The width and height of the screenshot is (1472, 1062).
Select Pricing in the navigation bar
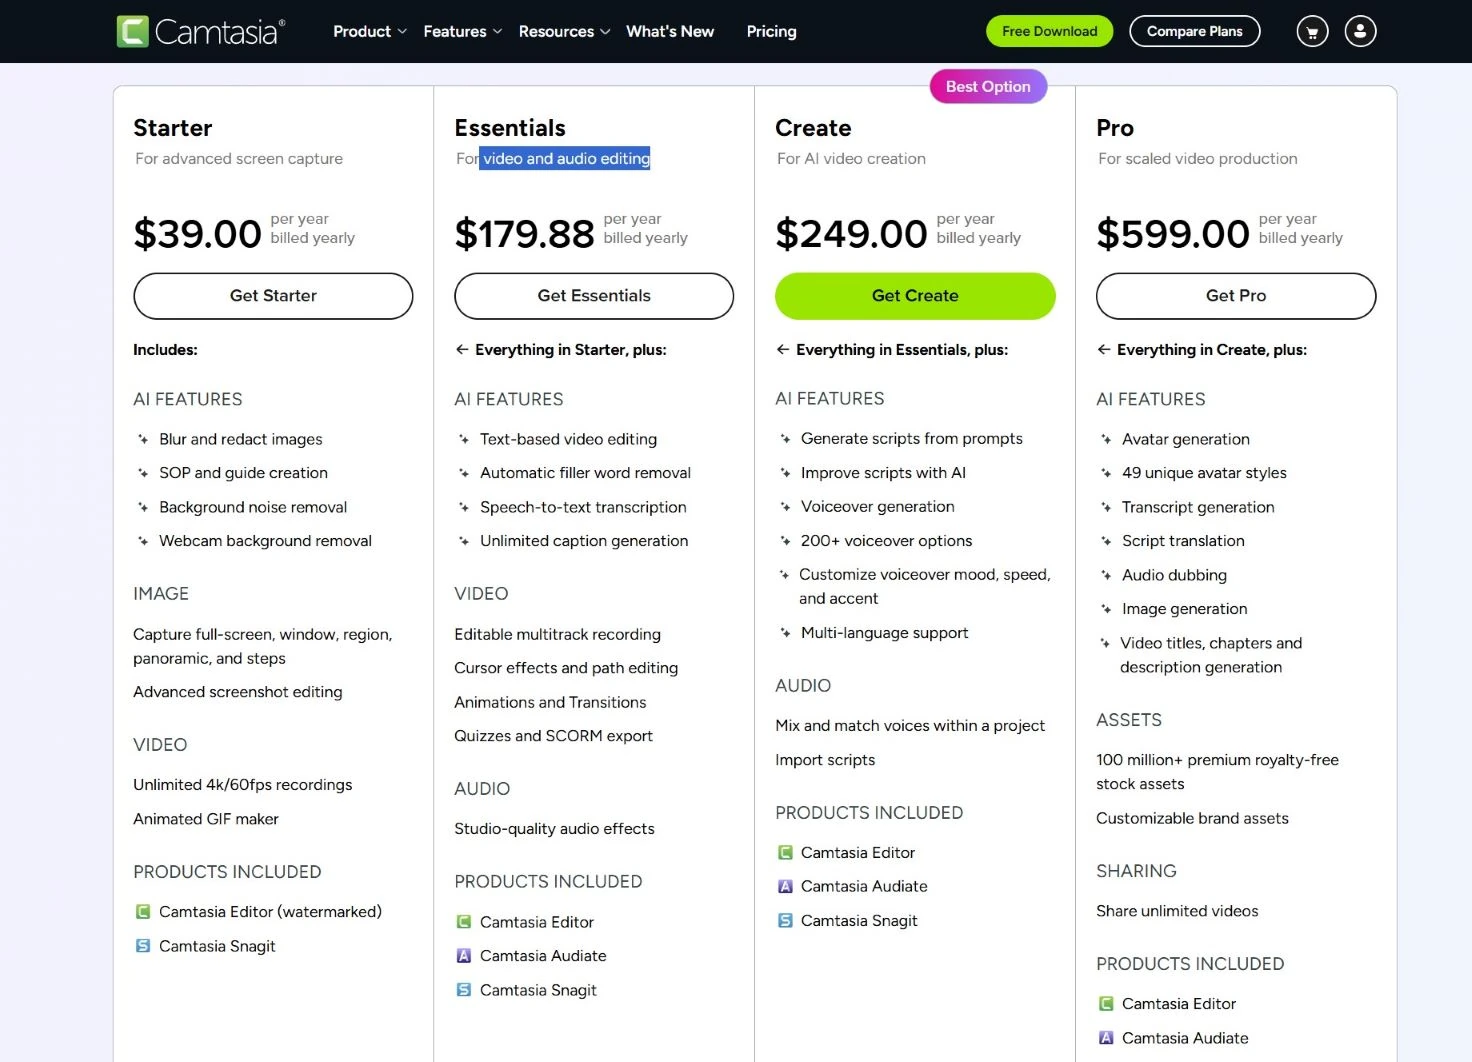(x=771, y=31)
